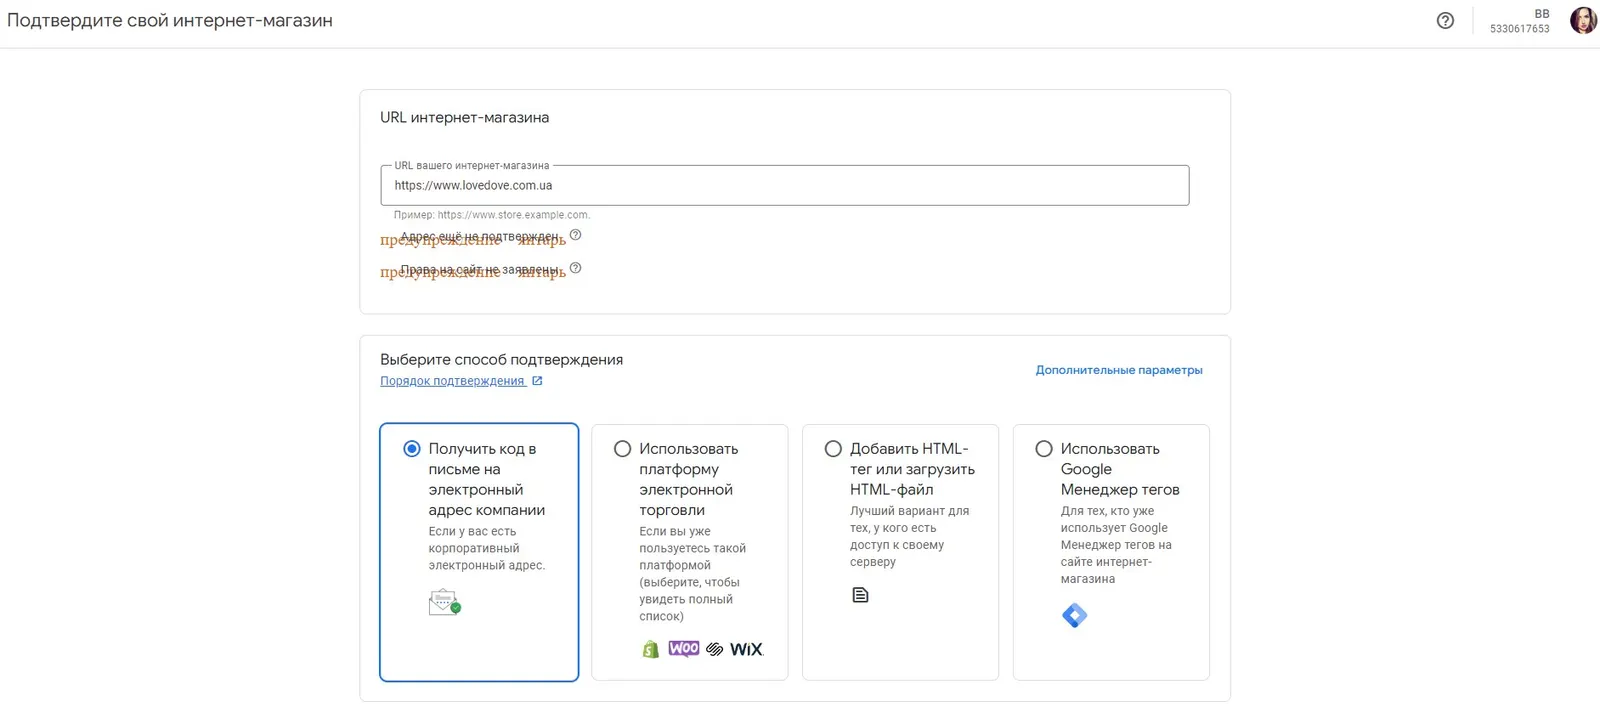The height and width of the screenshot is (713, 1600).
Task: Click the 'BB' account name label
Action: click(1542, 14)
